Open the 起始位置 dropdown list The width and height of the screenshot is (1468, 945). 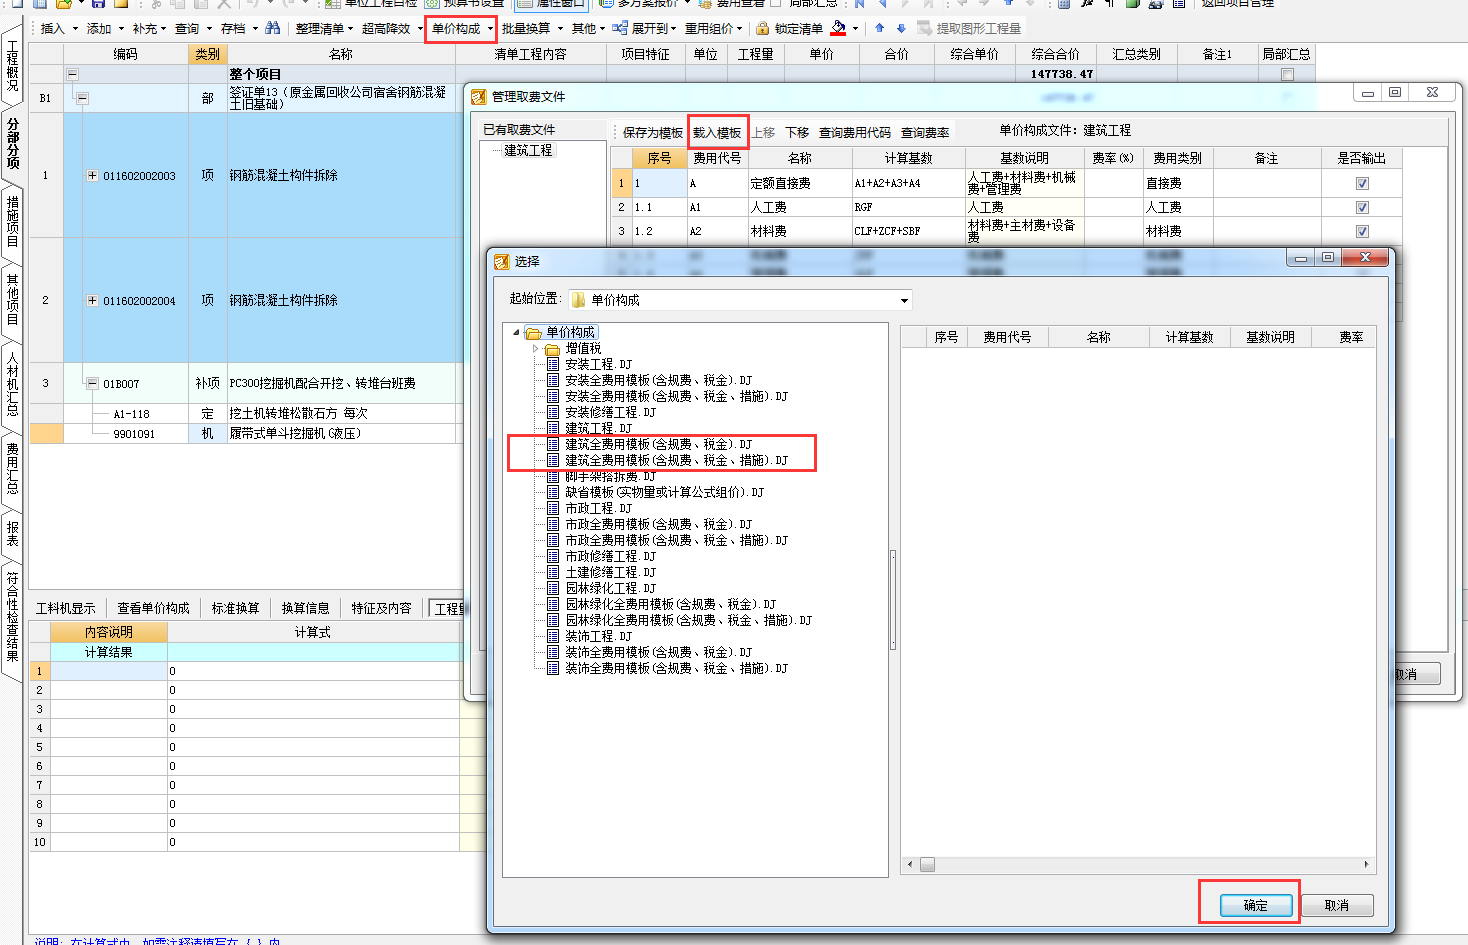pos(904,300)
